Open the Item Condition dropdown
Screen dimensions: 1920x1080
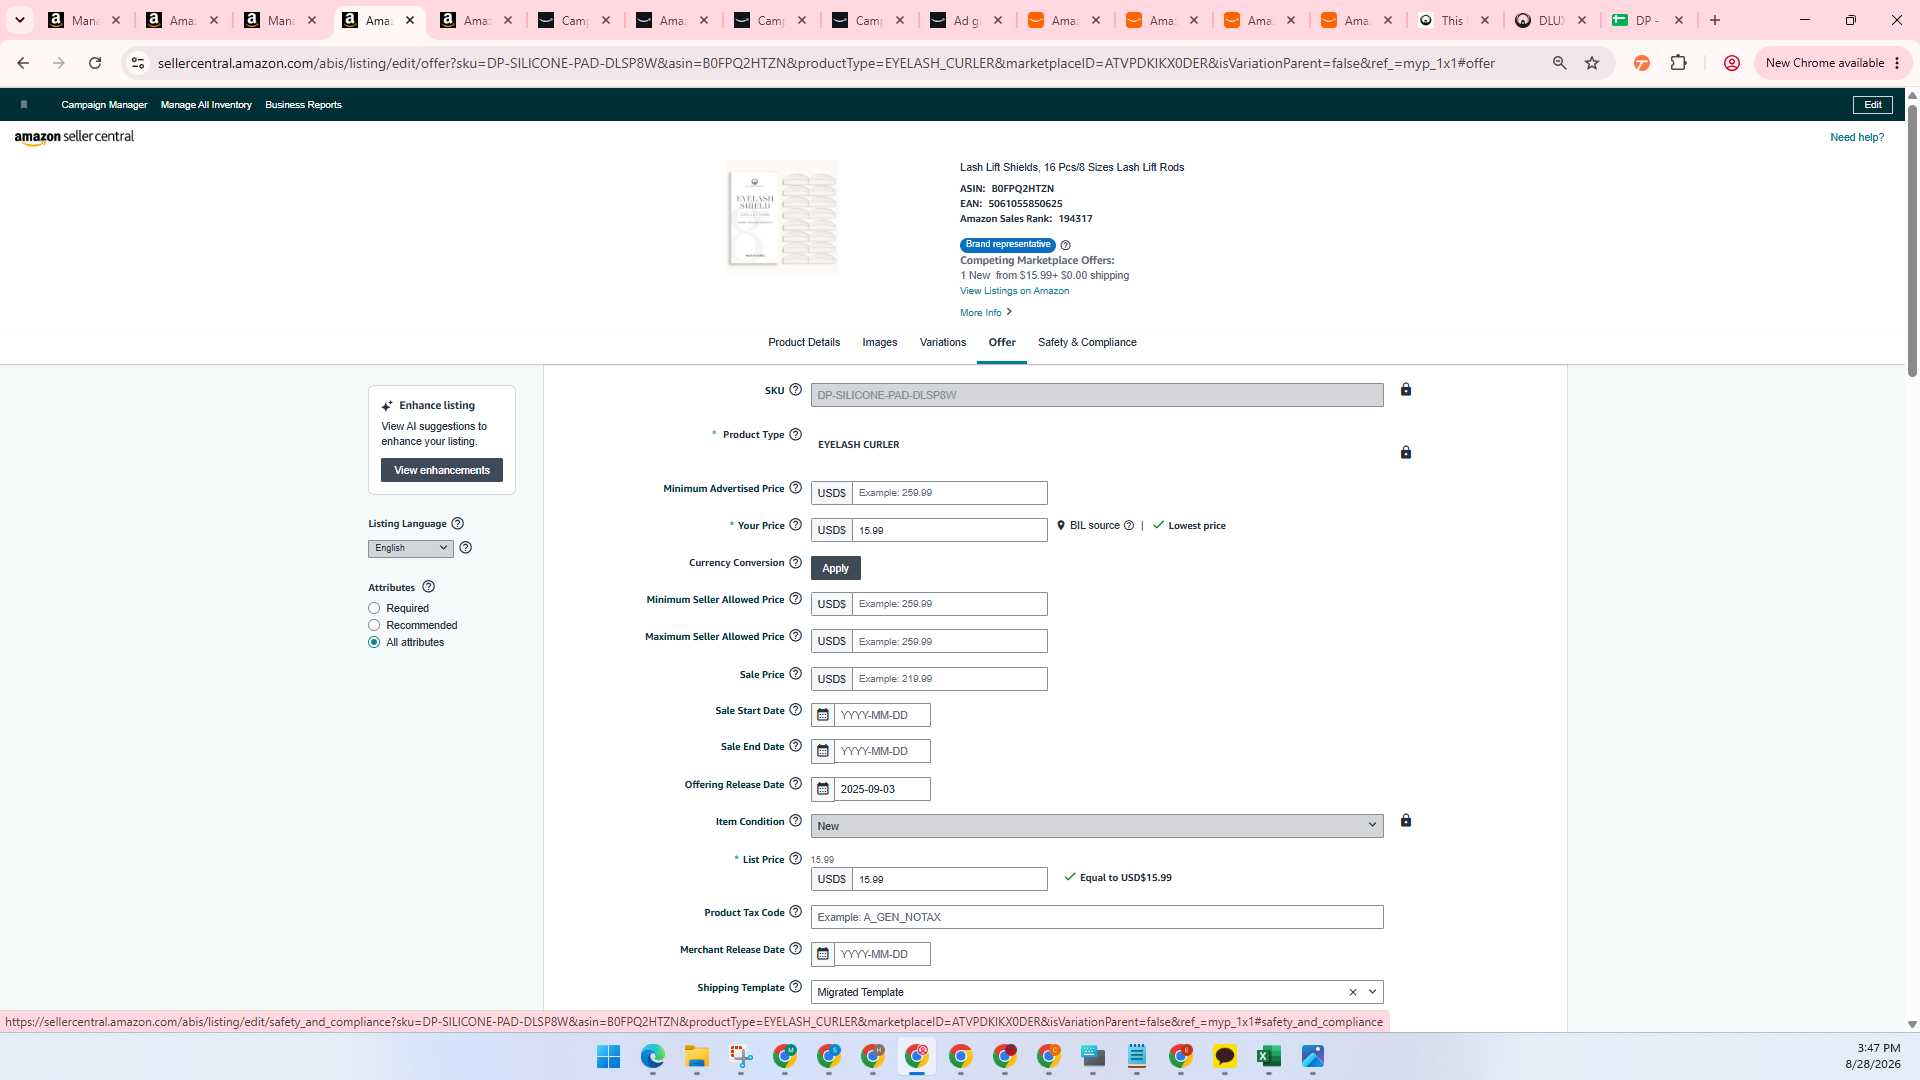[x=1097, y=826]
